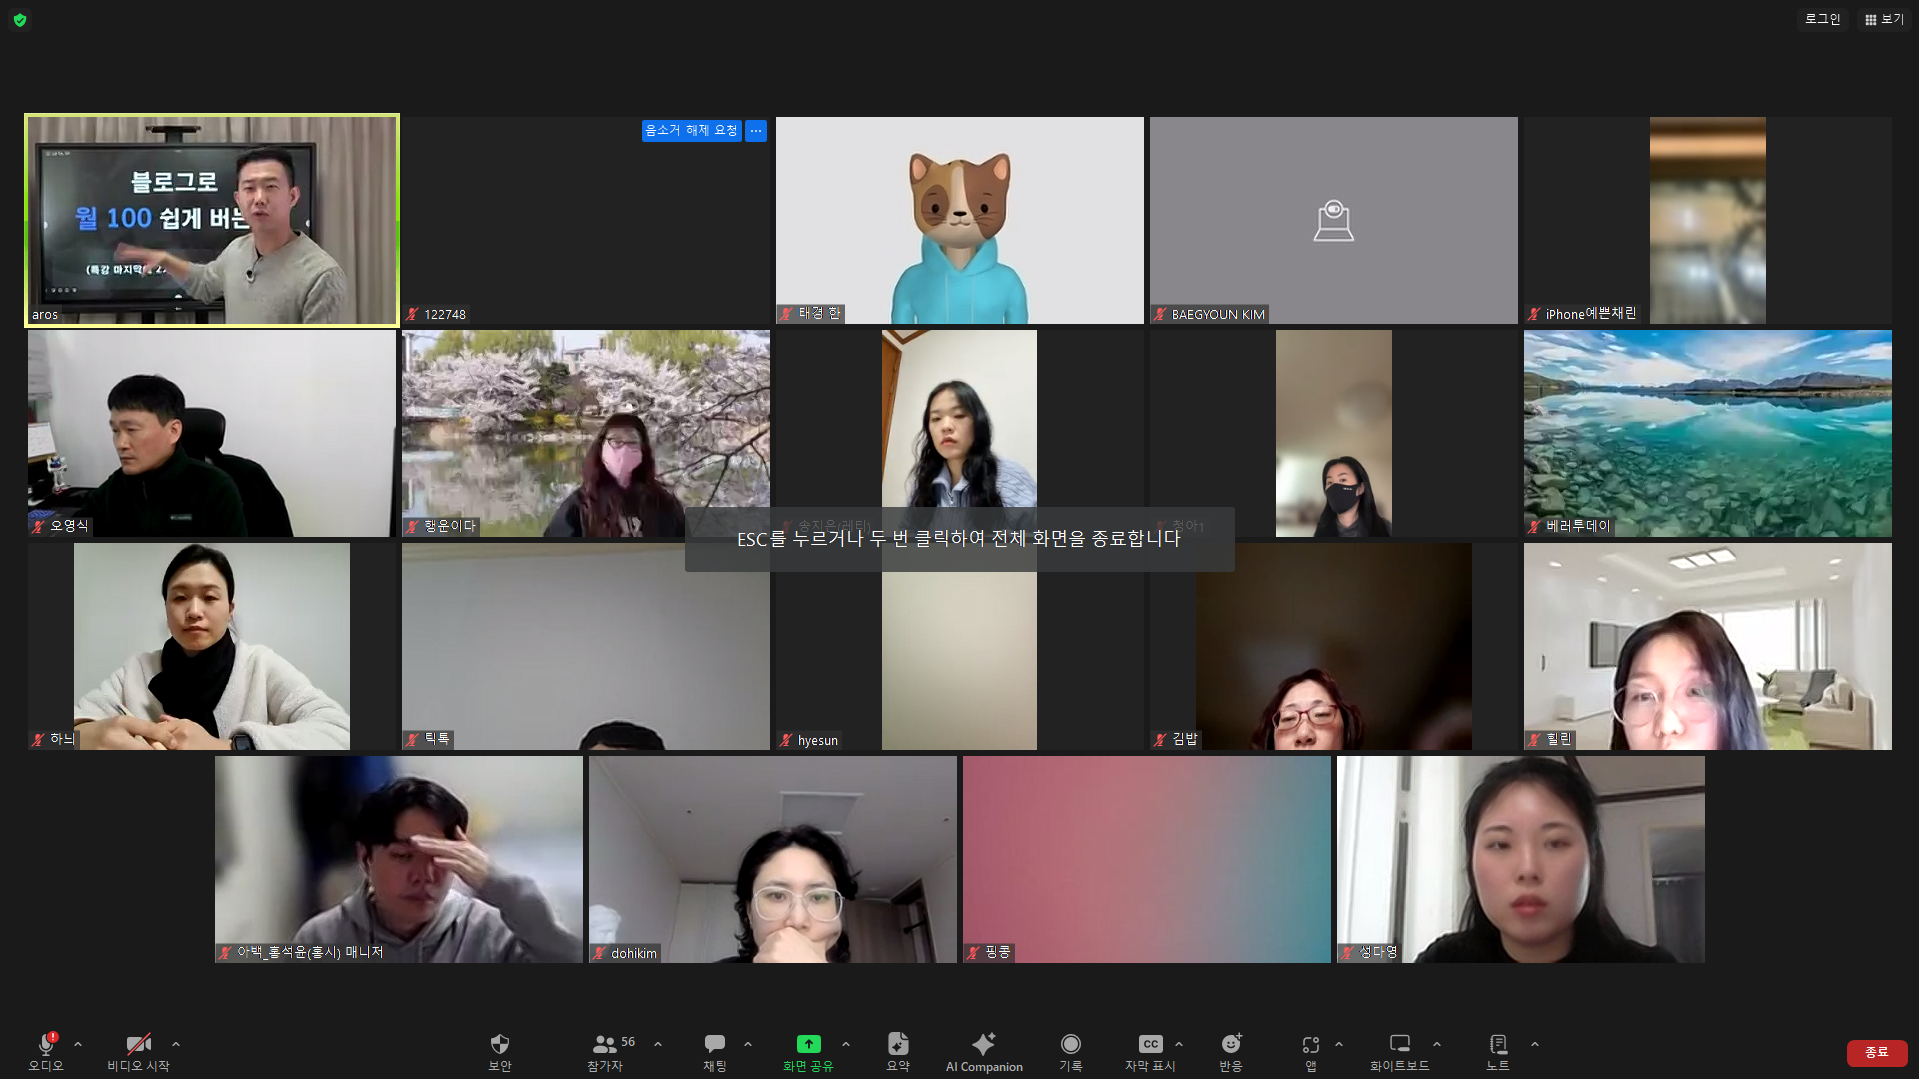Click the ESC fullscreen exit notification banner

pos(960,539)
